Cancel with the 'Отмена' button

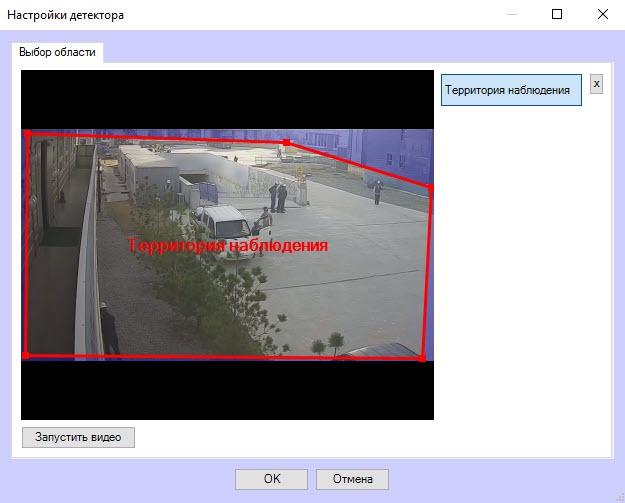tap(352, 479)
